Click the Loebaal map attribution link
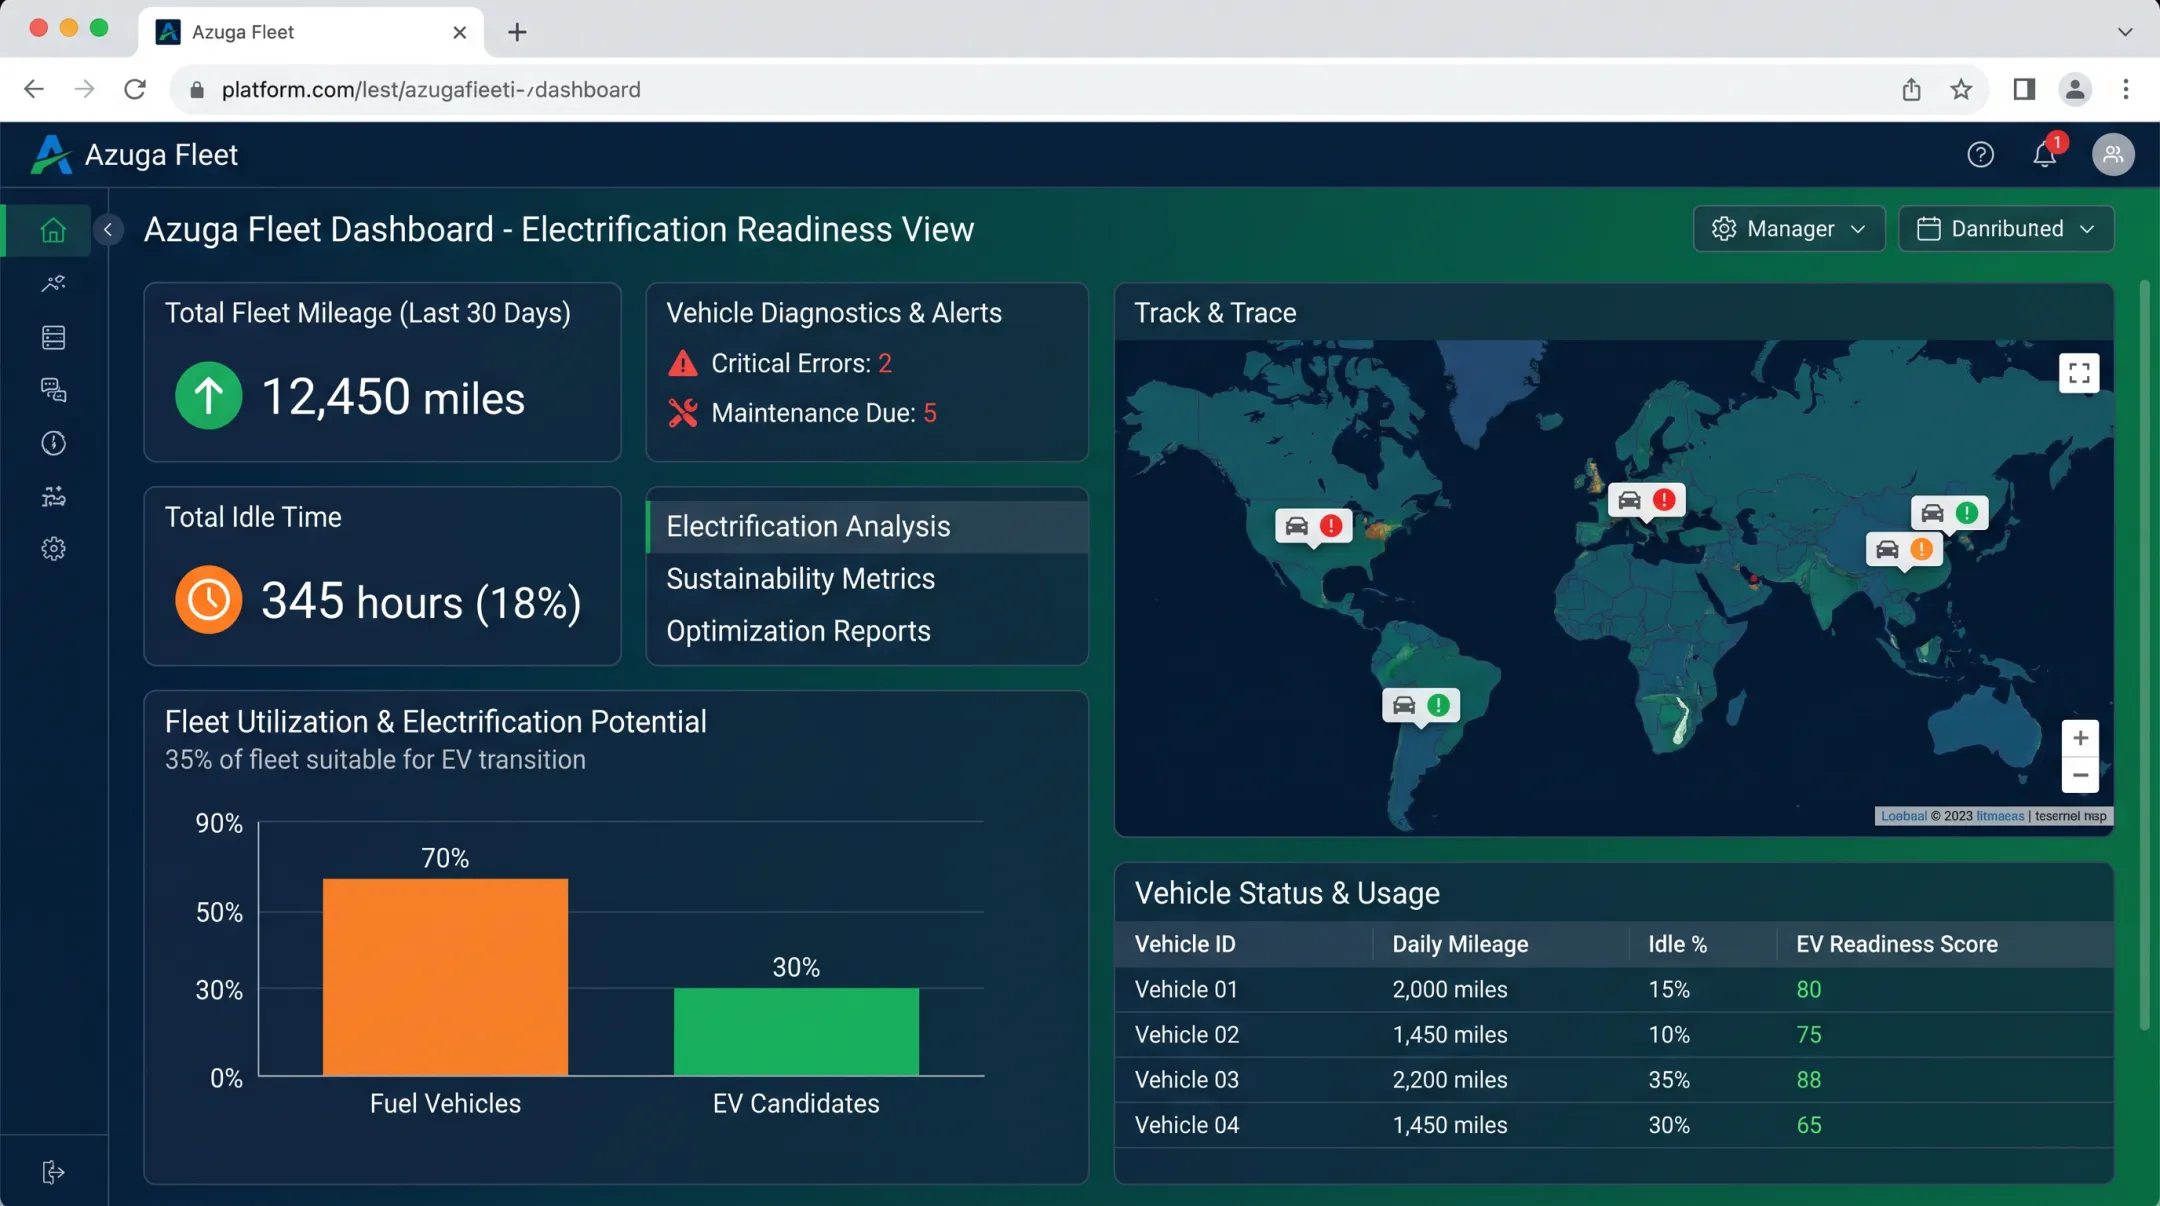This screenshot has width=2160, height=1206. pos(1903,816)
